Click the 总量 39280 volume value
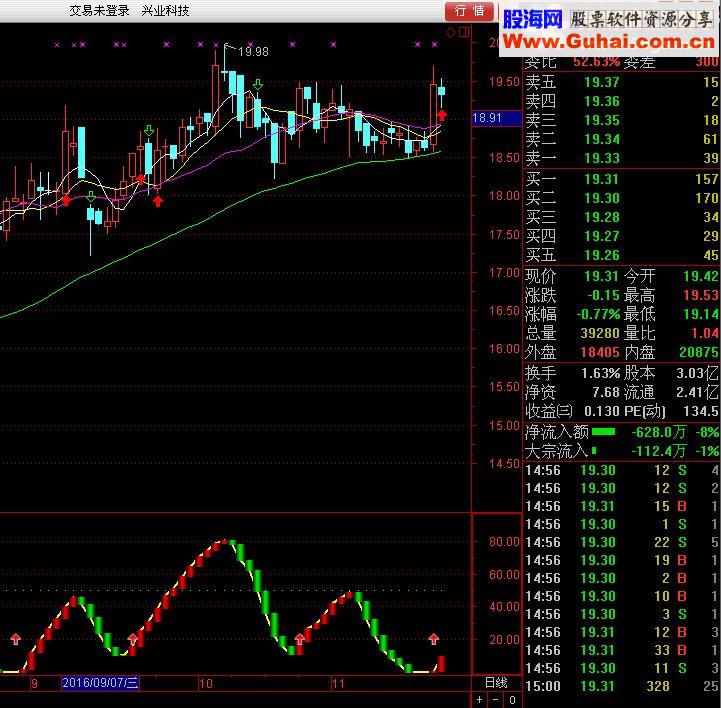721x708 pixels. pyautogui.click(x=600, y=333)
